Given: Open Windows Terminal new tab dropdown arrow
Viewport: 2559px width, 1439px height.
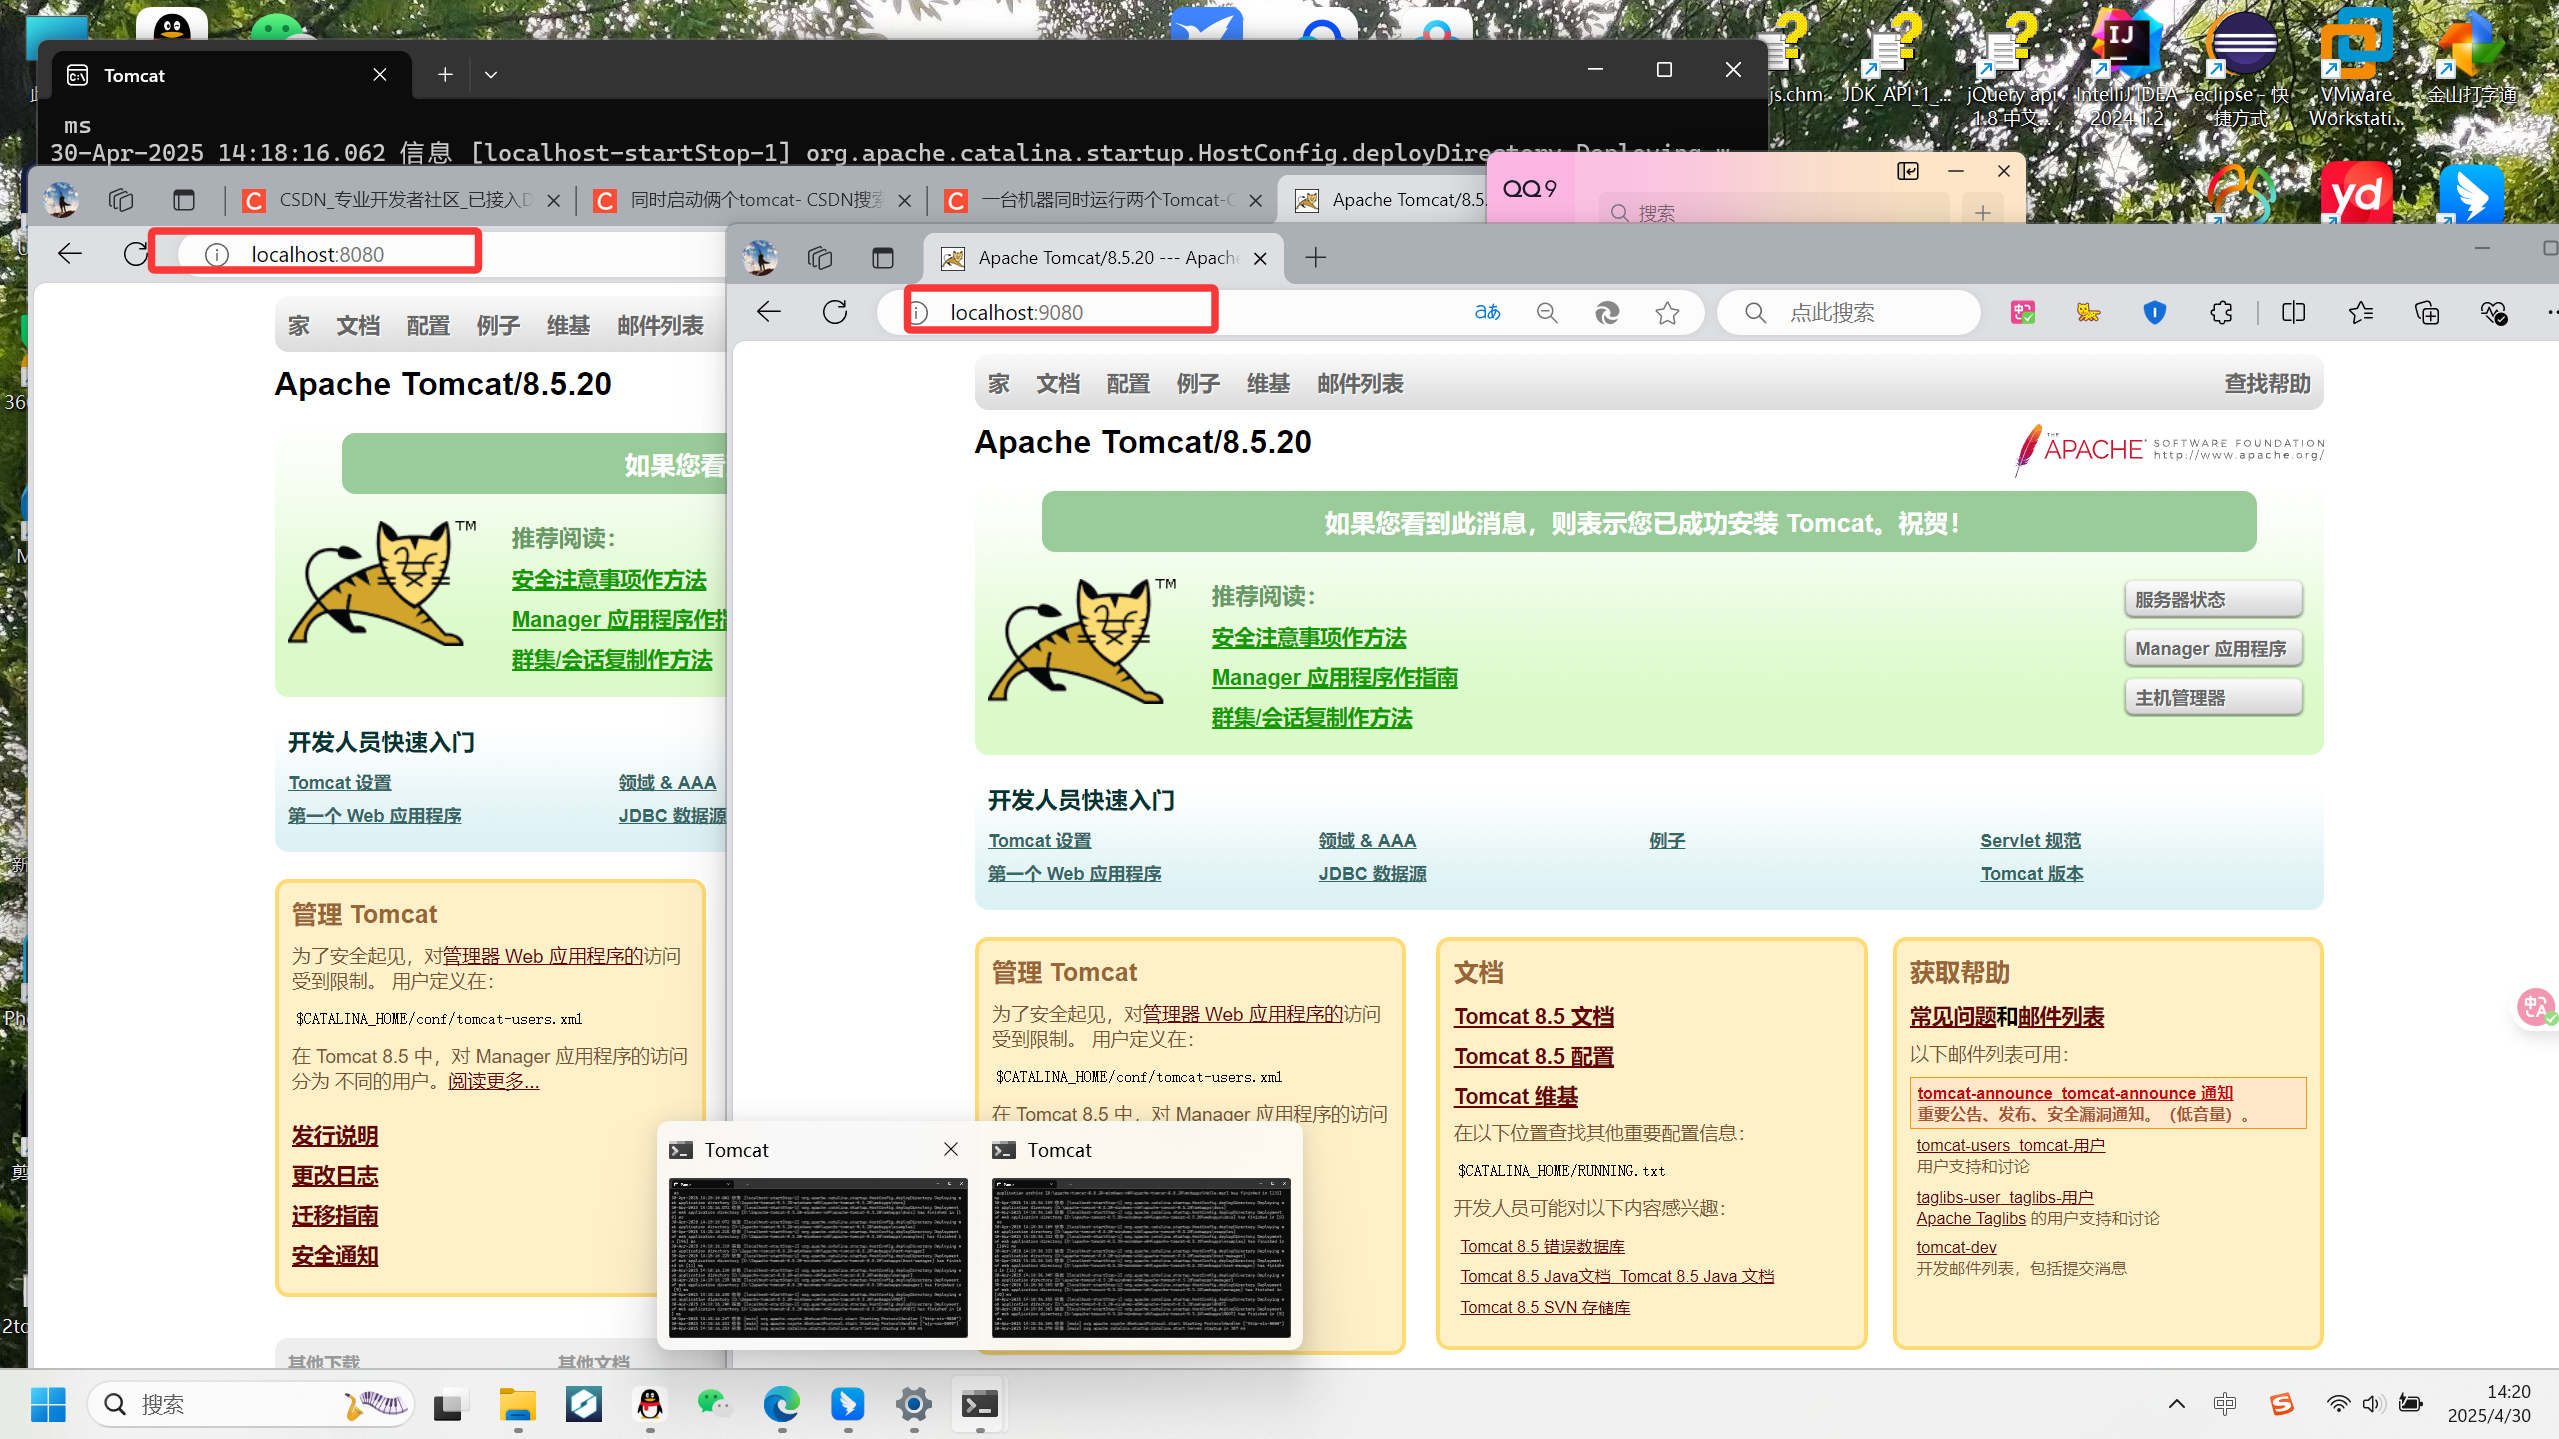Looking at the screenshot, I should point(491,75).
